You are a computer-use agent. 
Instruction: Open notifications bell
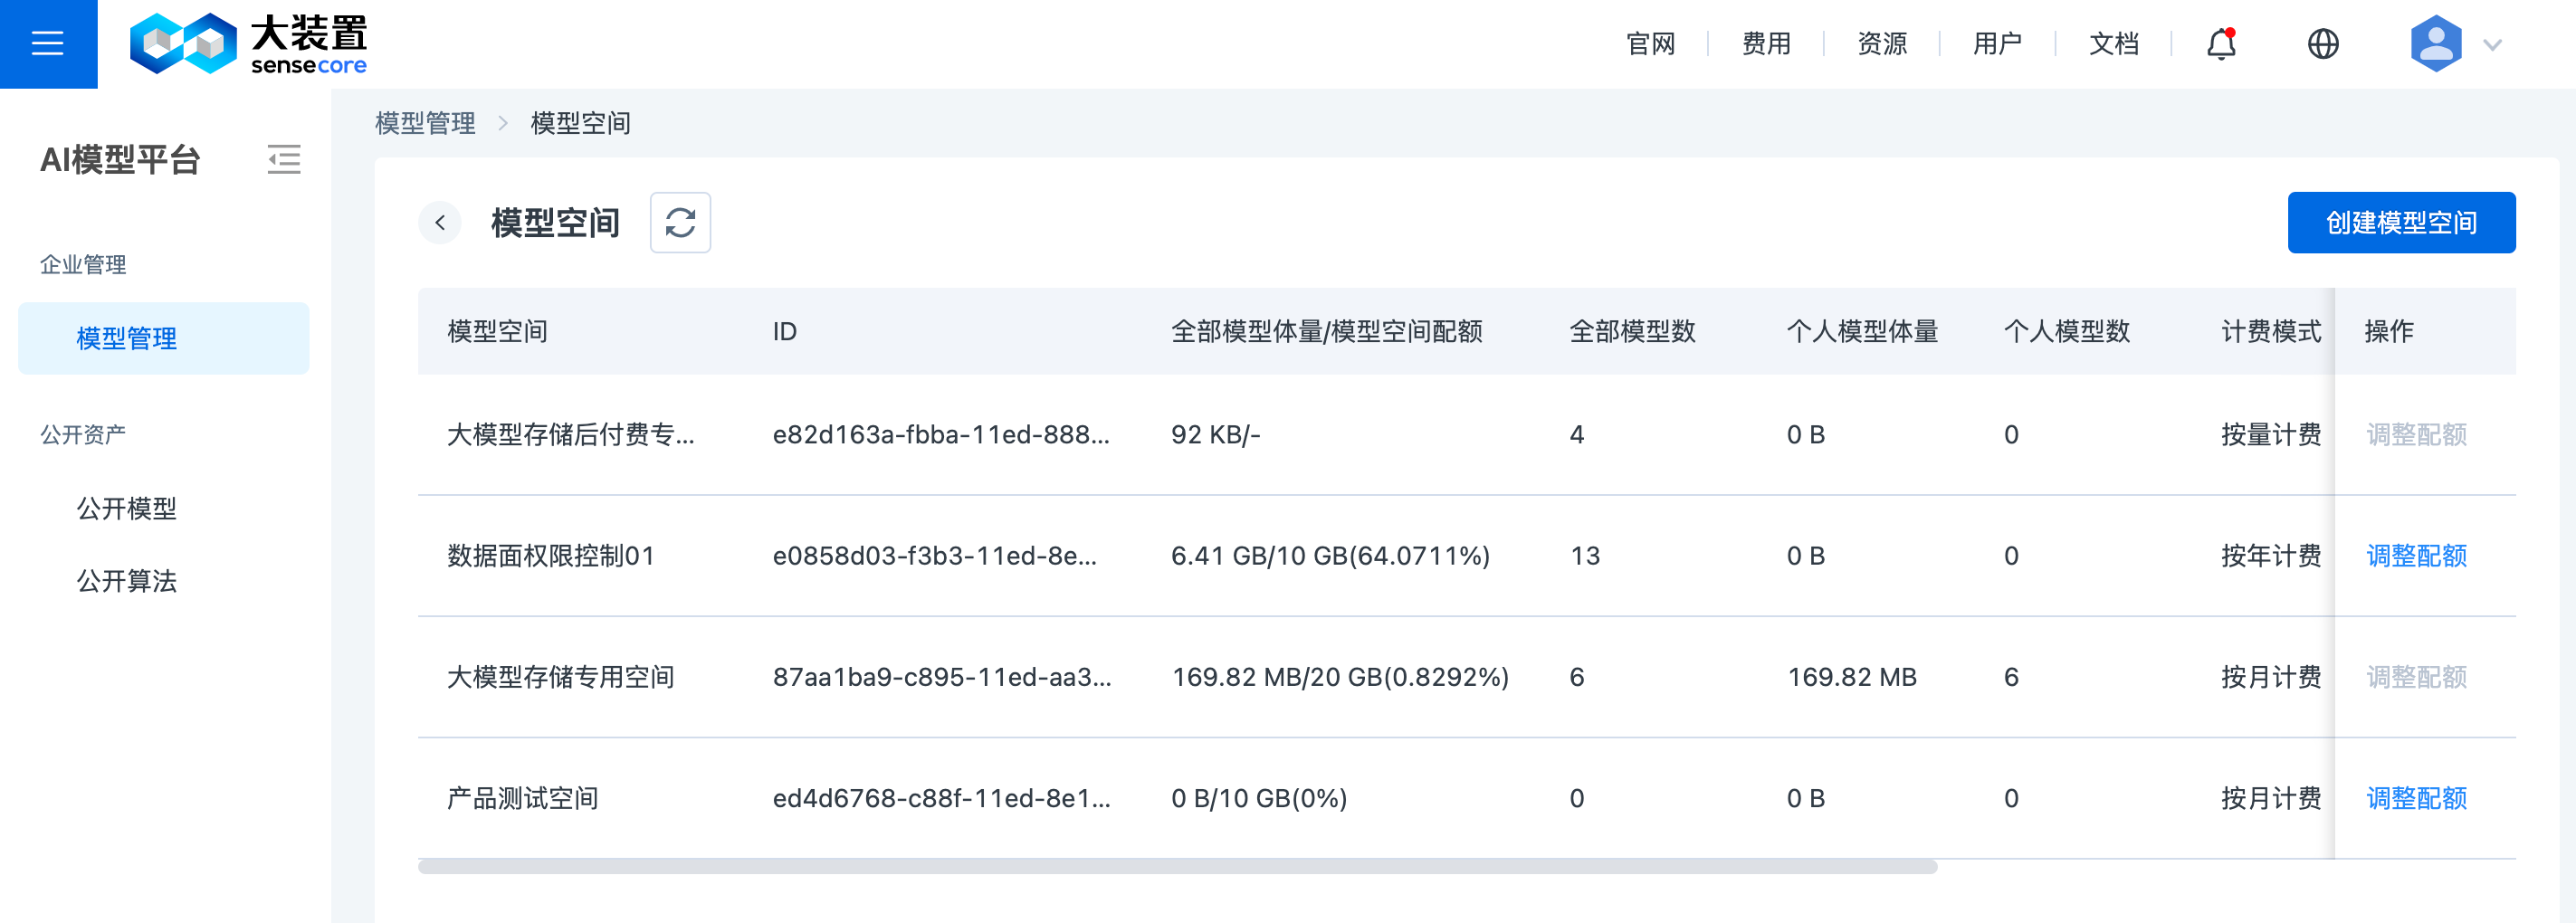[2221, 44]
